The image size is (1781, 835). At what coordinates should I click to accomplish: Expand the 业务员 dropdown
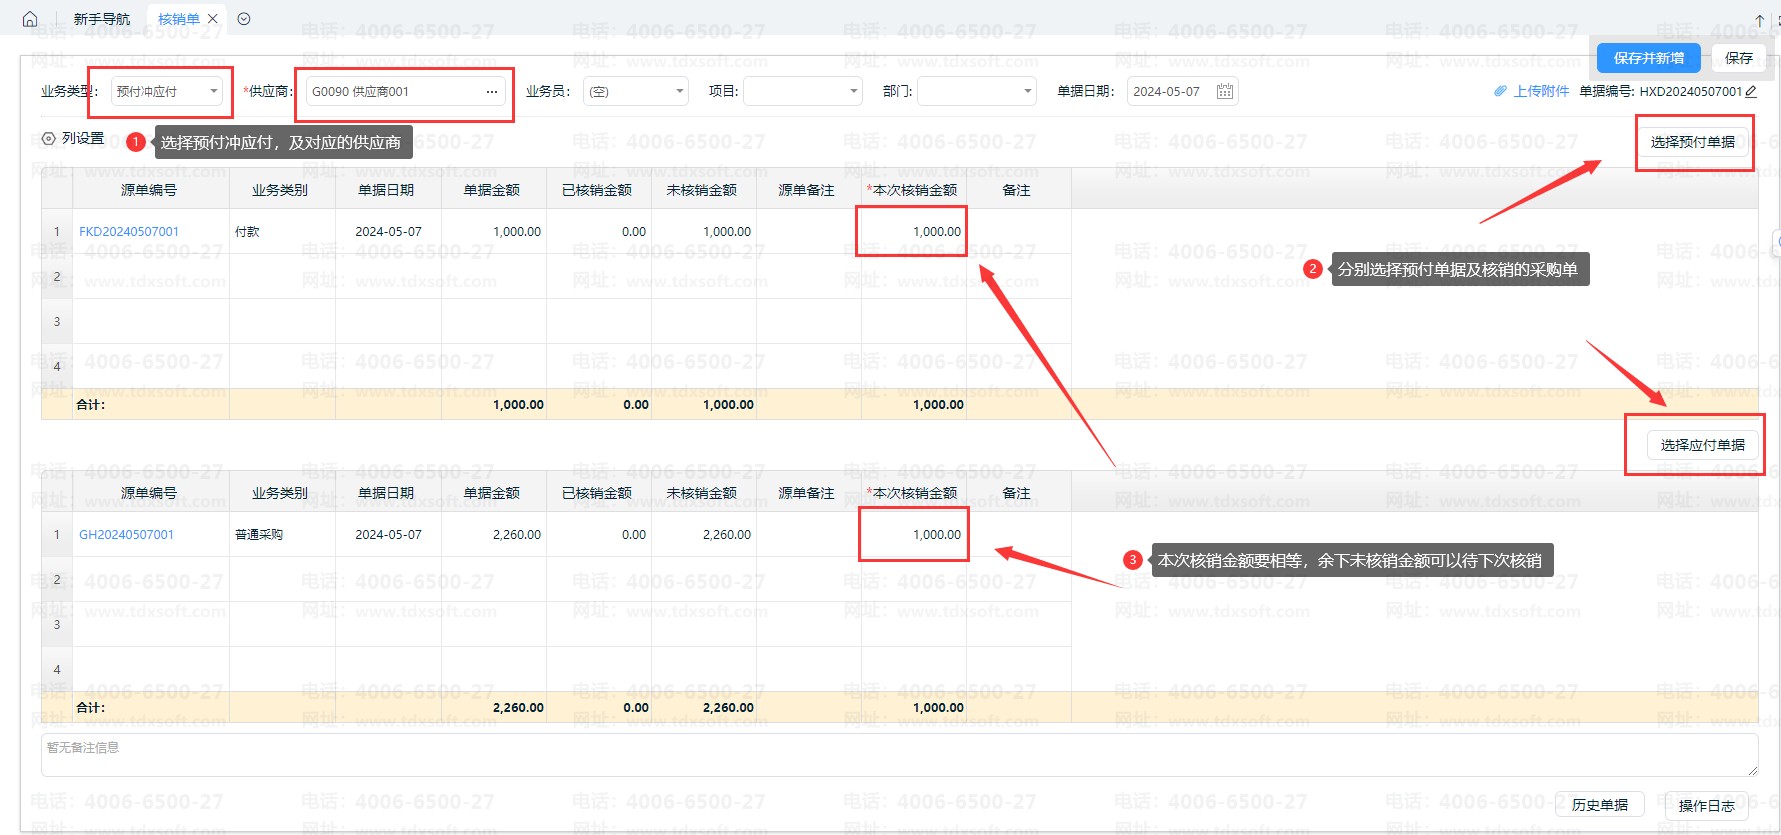tap(679, 92)
